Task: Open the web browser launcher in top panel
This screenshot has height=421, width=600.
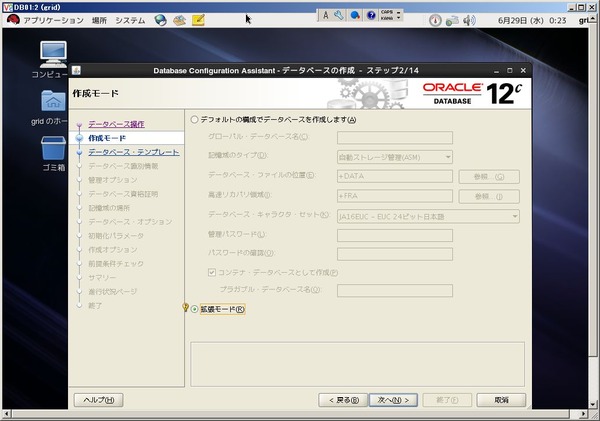Action: [x=160, y=20]
